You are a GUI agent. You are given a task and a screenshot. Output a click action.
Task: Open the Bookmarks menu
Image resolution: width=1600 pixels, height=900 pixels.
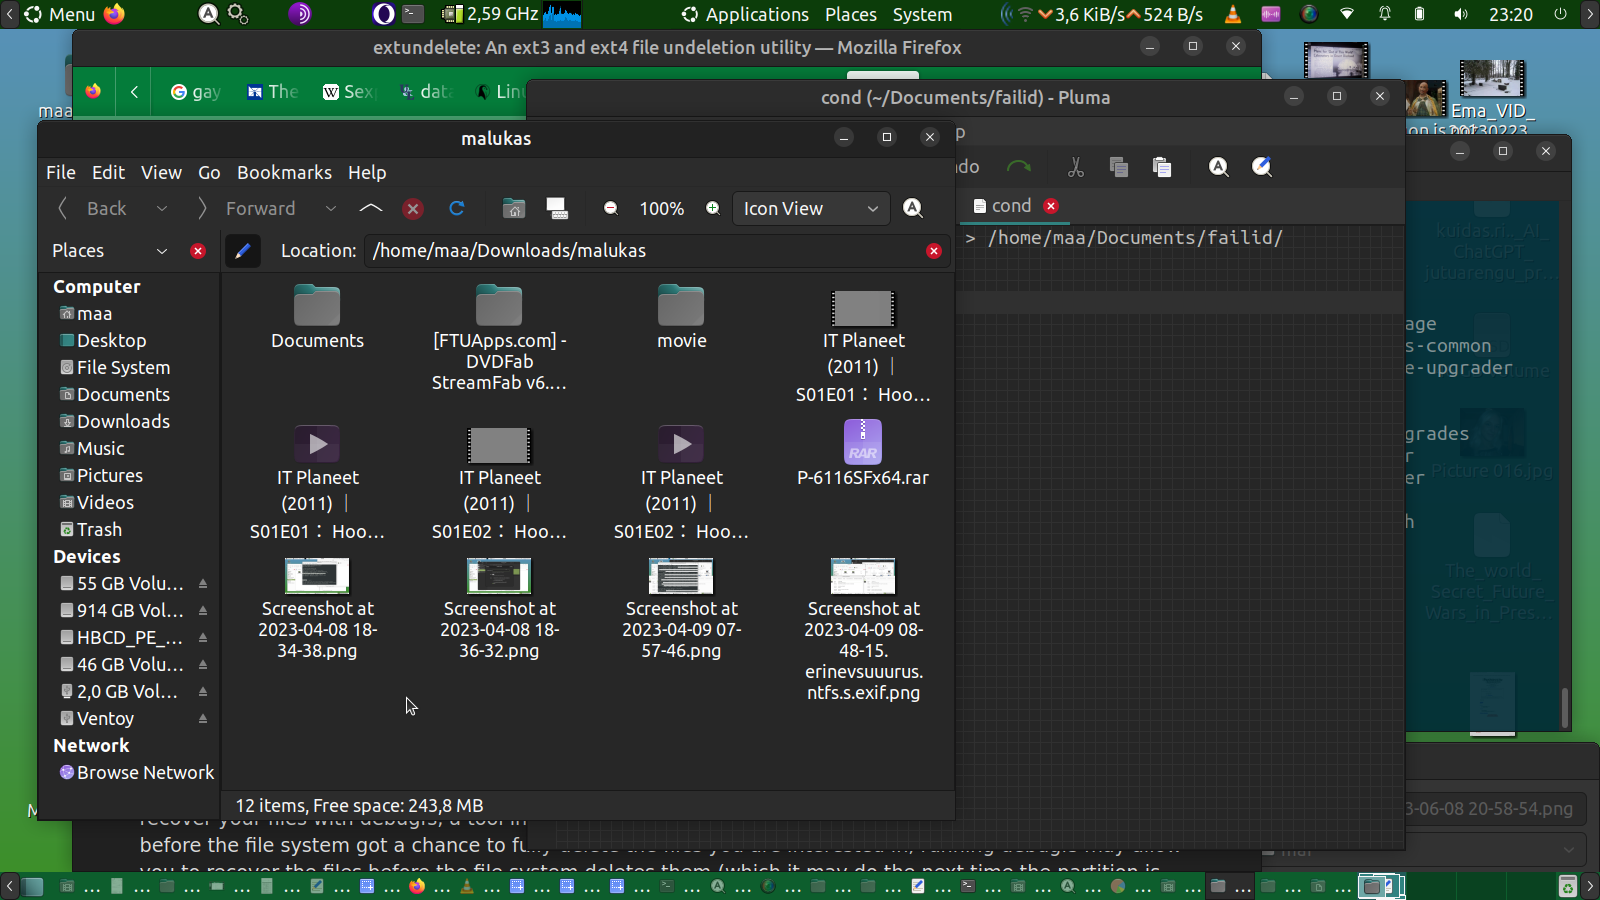click(284, 172)
